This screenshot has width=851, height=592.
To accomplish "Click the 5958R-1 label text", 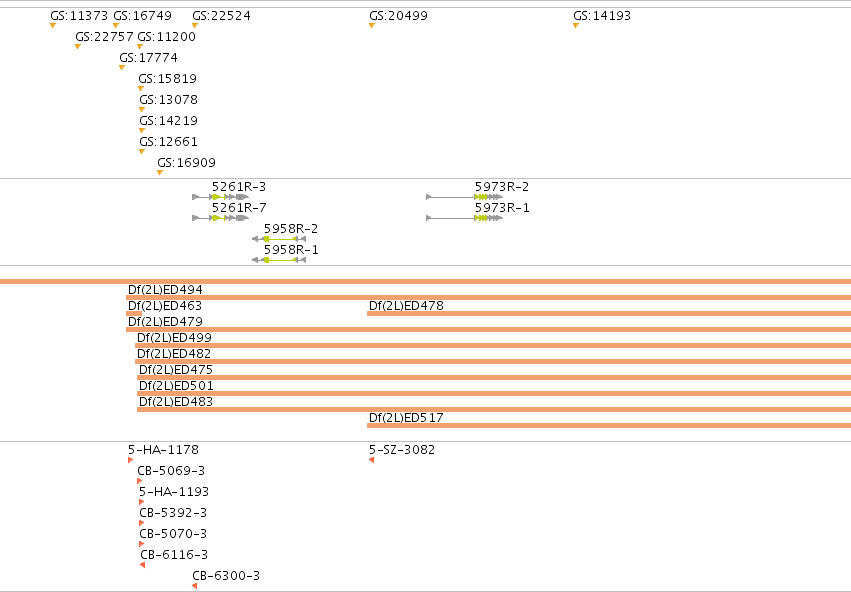I will 291,250.
